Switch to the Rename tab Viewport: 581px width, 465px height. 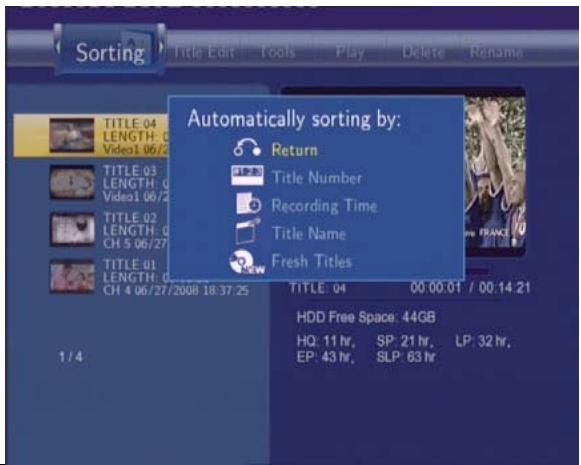point(496,52)
